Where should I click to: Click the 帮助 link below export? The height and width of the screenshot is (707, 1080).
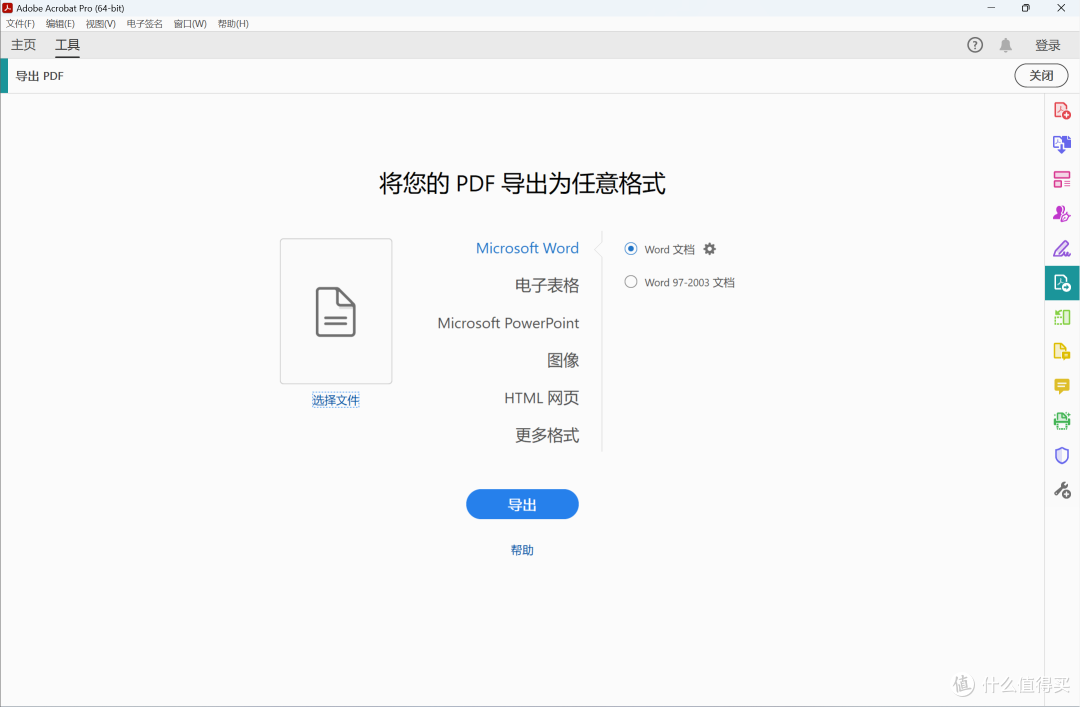click(522, 550)
